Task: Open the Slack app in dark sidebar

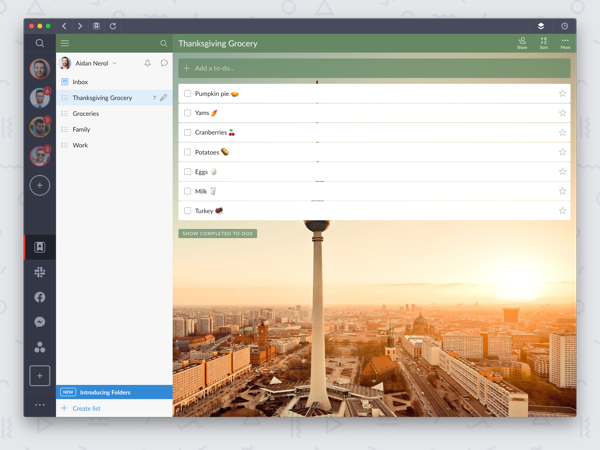Action: pyautogui.click(x=40, y=272)
